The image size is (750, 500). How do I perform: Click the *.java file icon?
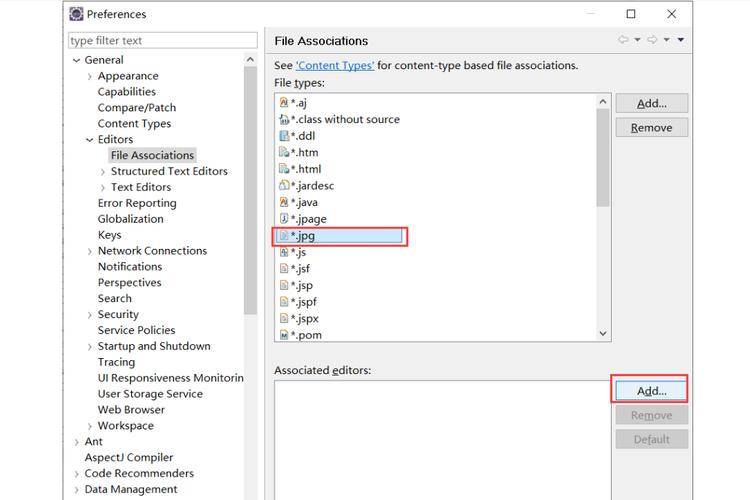tap(284, 202)
